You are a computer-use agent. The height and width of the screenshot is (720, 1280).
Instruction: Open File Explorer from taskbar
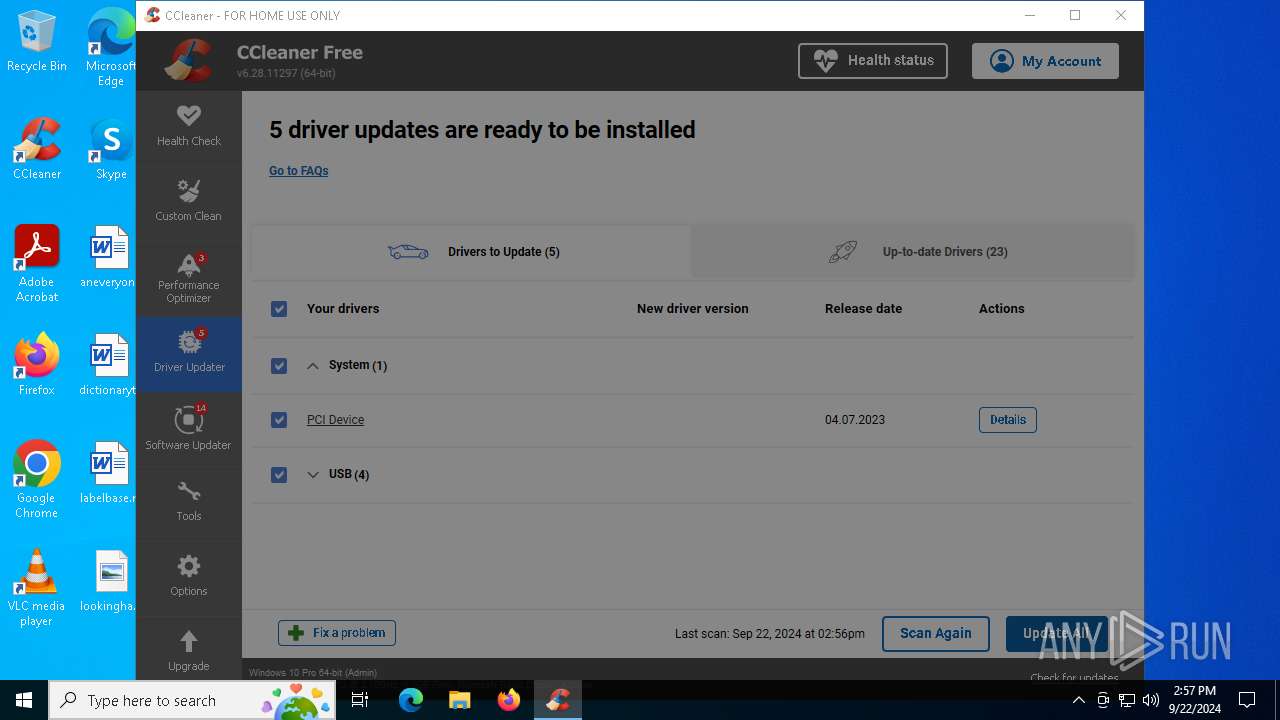[459, 700]
